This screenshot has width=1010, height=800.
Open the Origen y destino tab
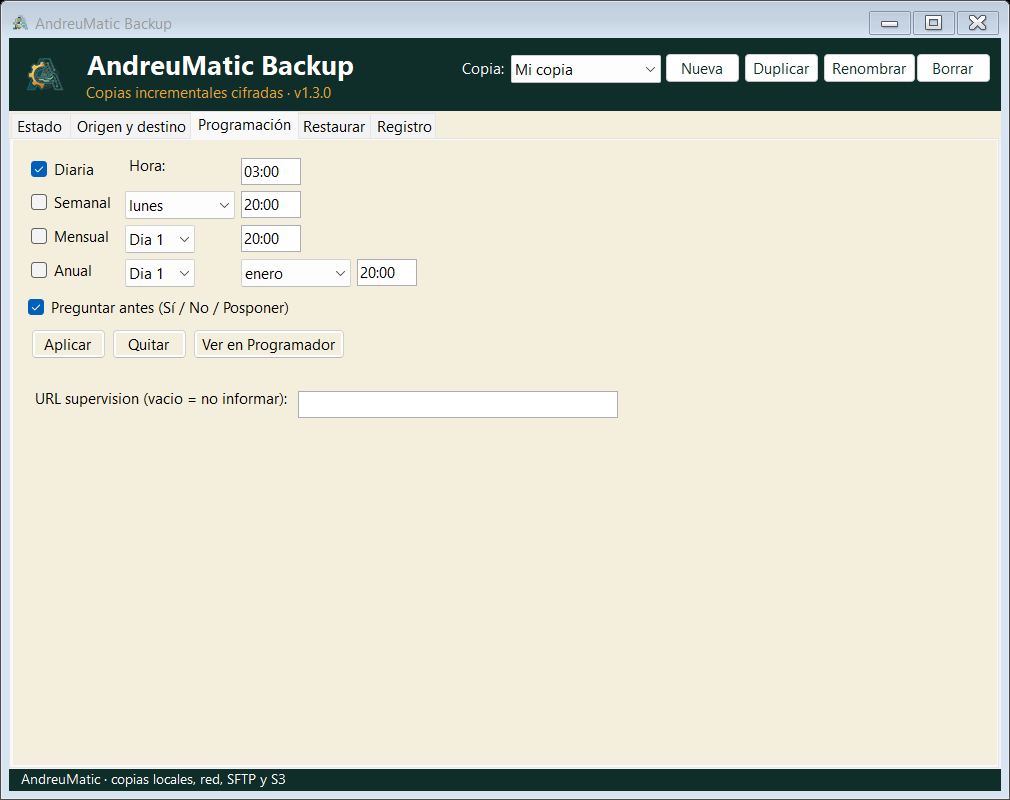click(x=131, y=127)
